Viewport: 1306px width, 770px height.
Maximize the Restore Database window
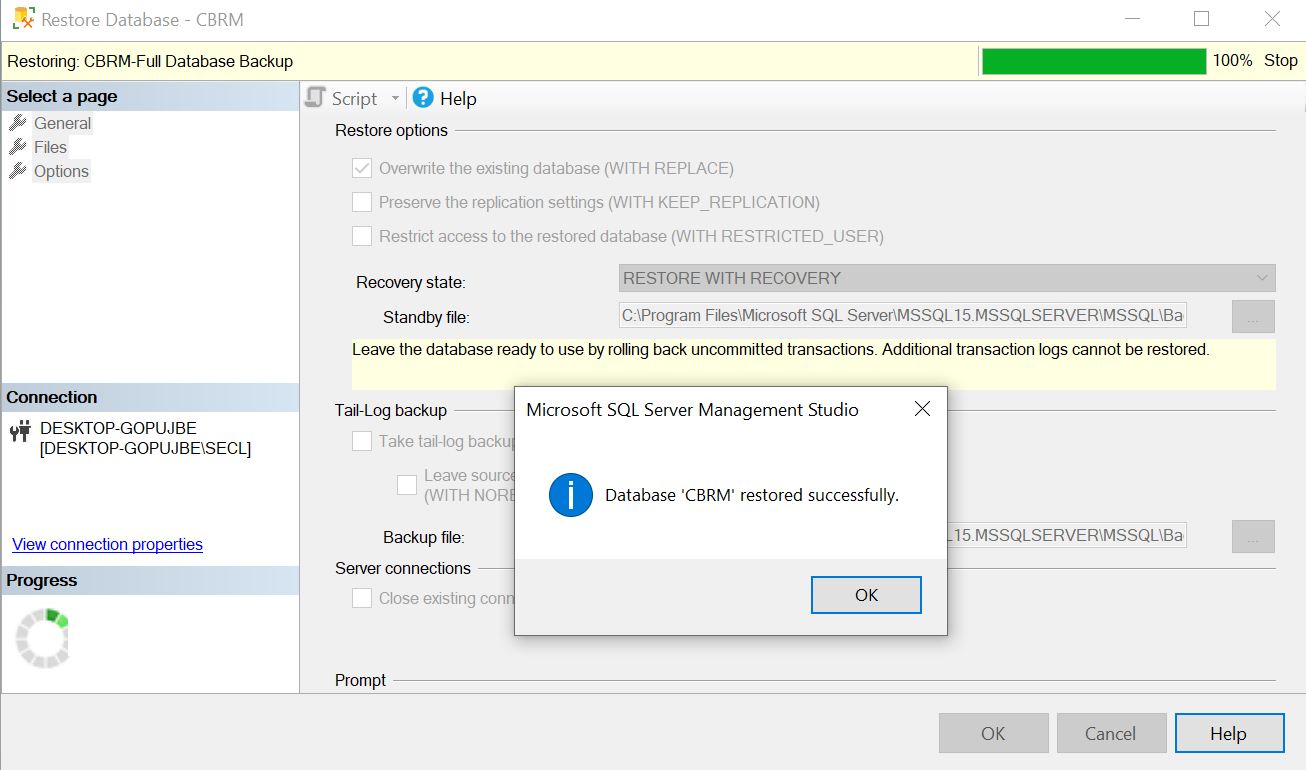coord(1201,19)
